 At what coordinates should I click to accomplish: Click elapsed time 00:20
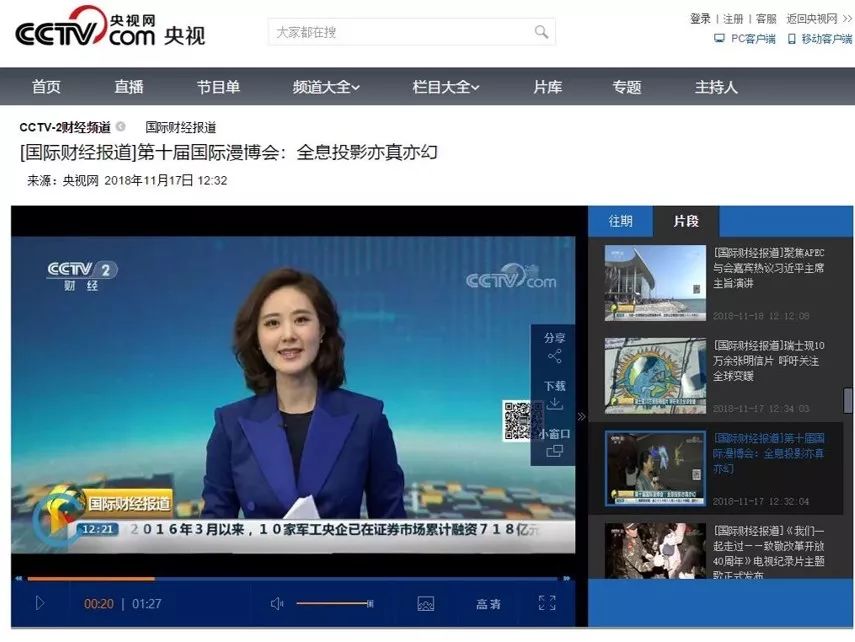pos(99,604)
